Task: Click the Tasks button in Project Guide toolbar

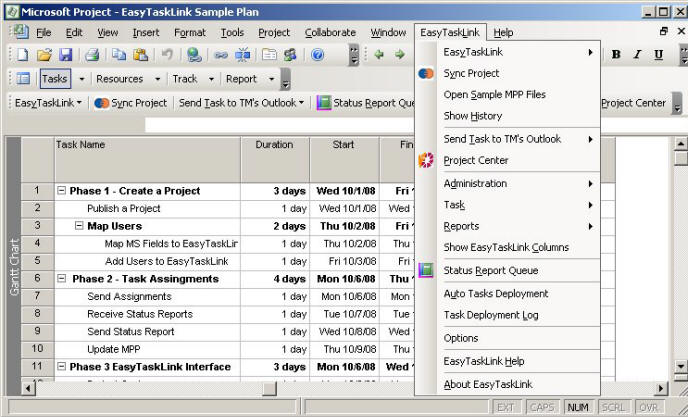Action: (55, 79)
